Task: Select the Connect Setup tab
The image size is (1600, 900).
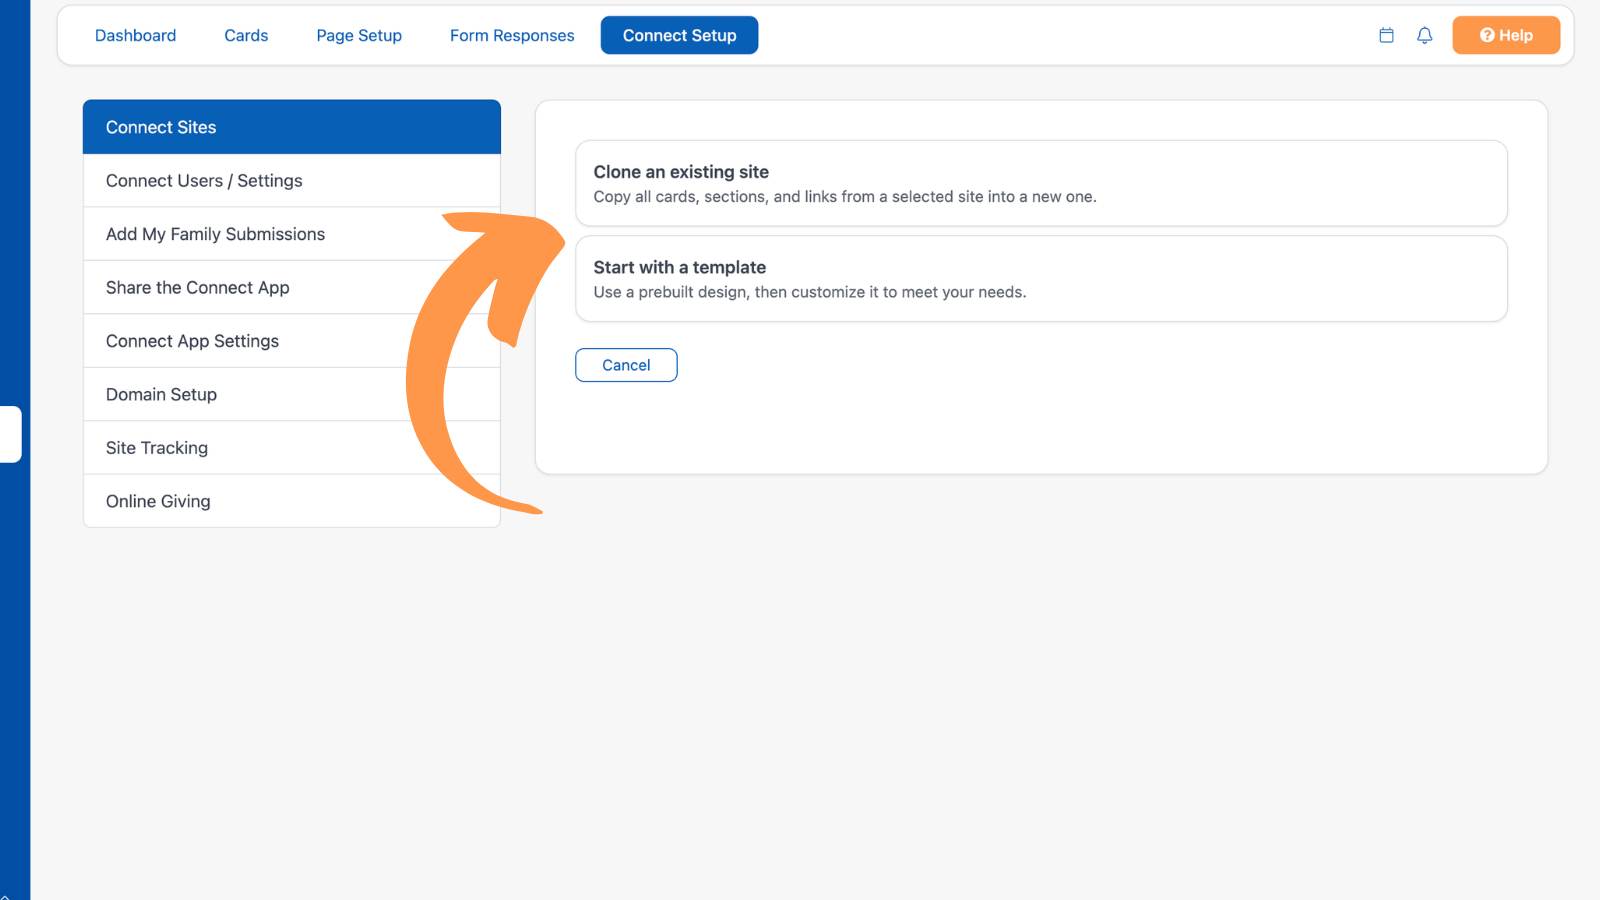Action: click(x=679, y=35)
